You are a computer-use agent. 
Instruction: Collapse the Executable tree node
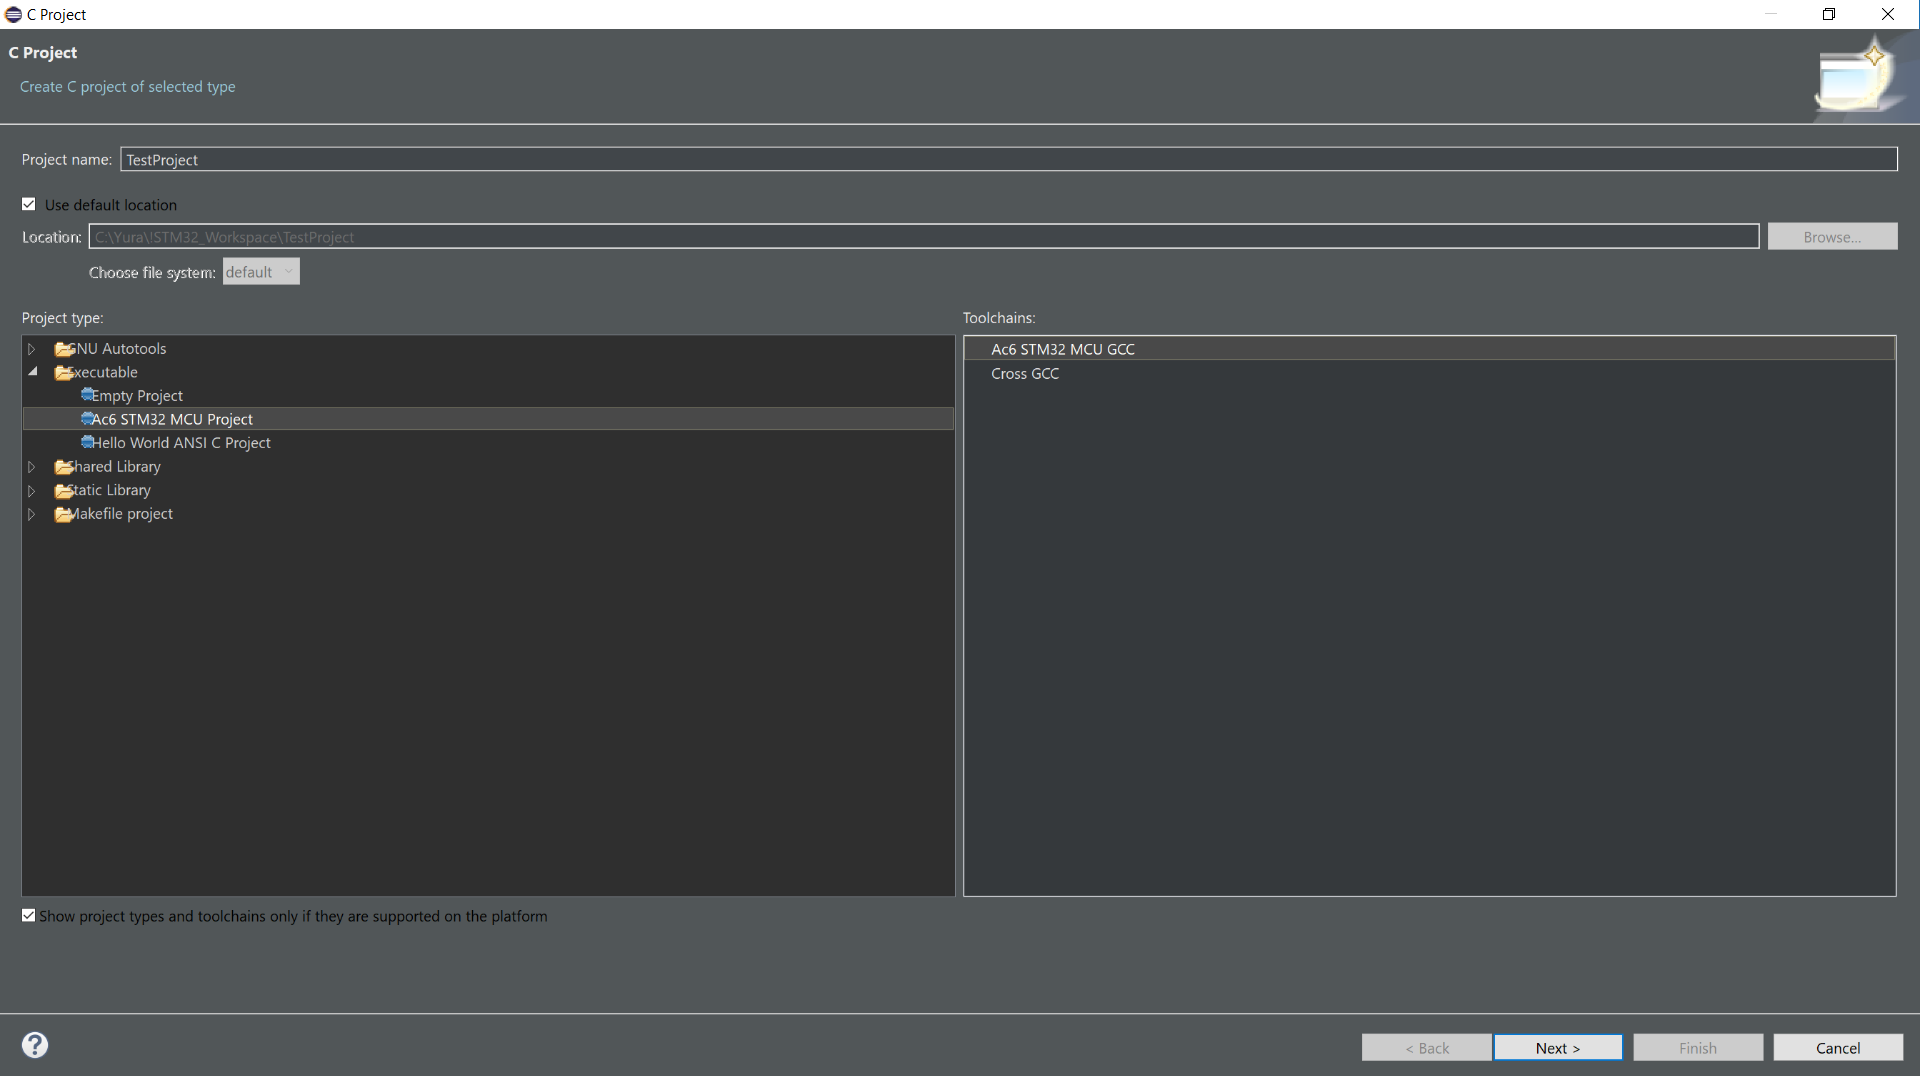click(x=32, y=372)
